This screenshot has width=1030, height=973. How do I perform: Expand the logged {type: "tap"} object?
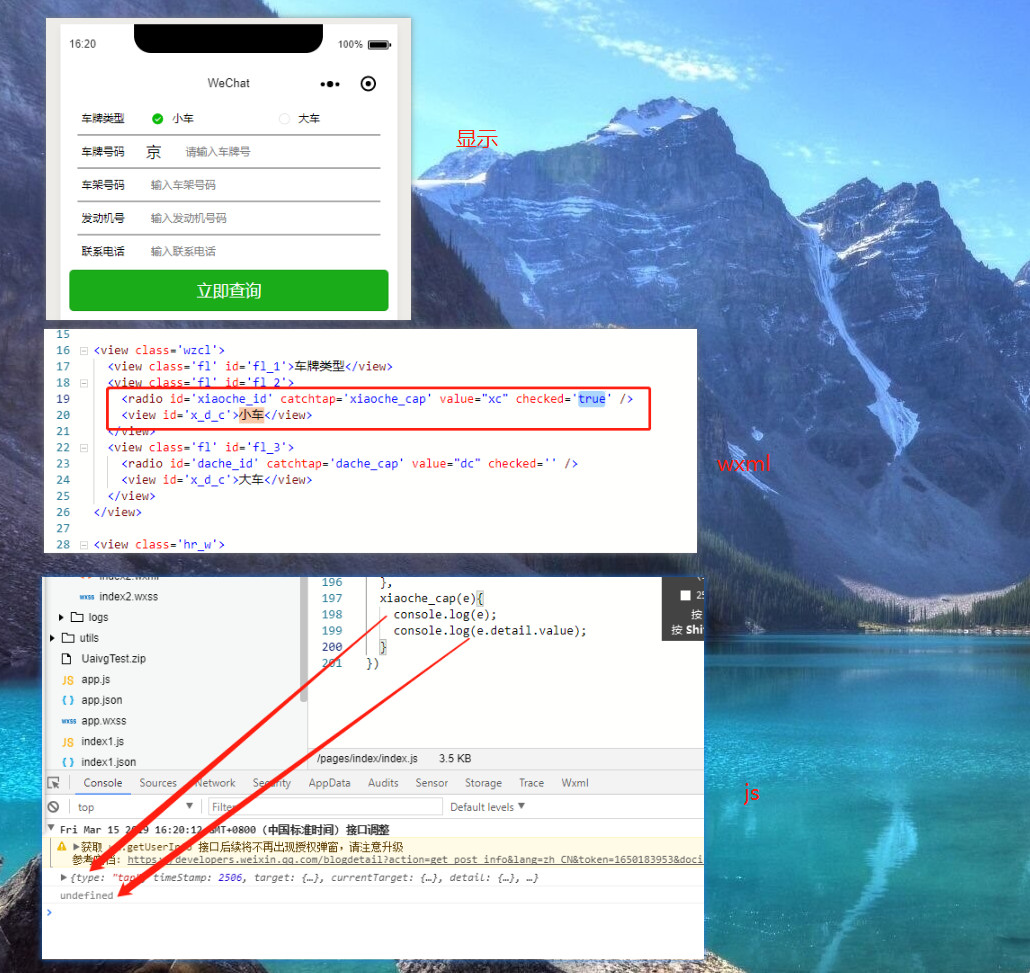(64, 877)
